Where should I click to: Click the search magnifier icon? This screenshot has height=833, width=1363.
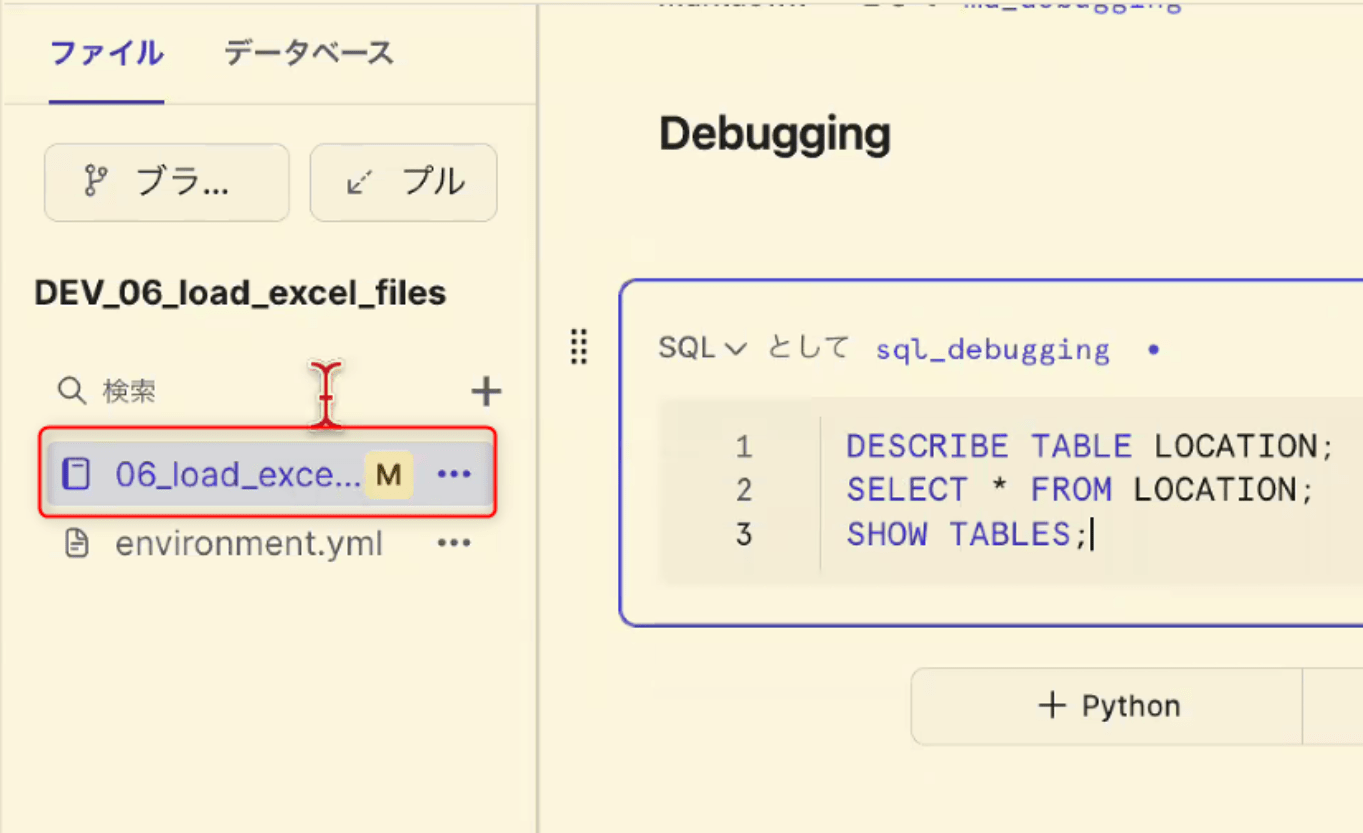(x=72, y=391)
